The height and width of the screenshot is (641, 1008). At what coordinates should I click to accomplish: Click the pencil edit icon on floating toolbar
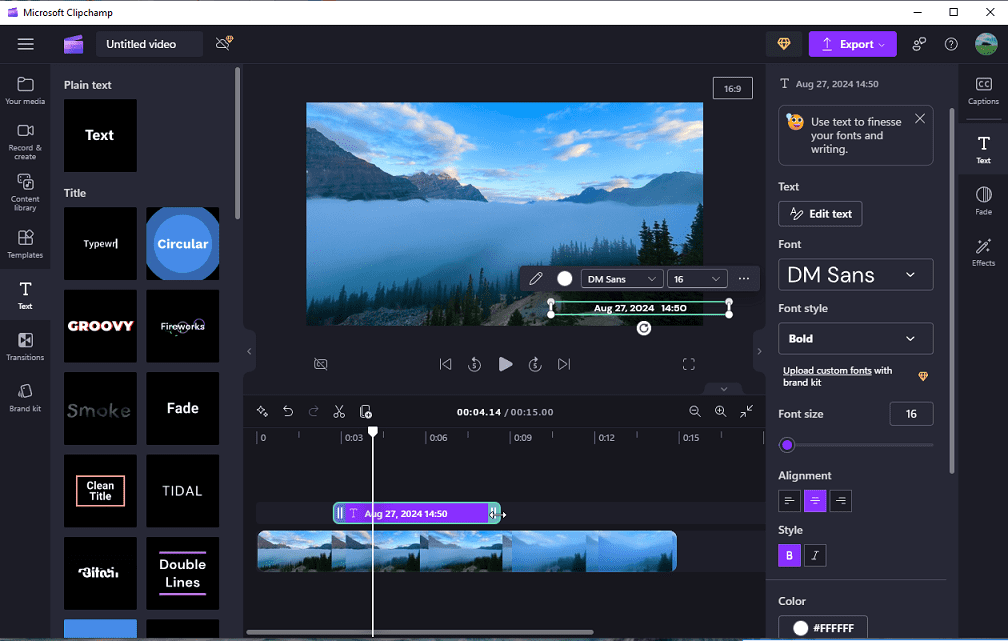coord(536,278)
